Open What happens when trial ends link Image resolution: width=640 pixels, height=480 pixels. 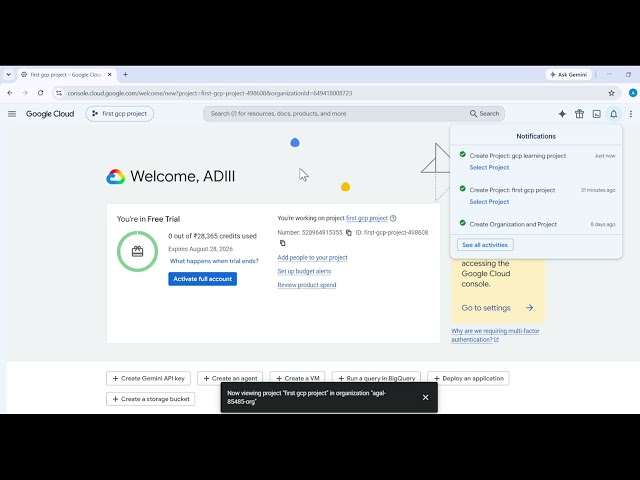(x=214, y=261)
